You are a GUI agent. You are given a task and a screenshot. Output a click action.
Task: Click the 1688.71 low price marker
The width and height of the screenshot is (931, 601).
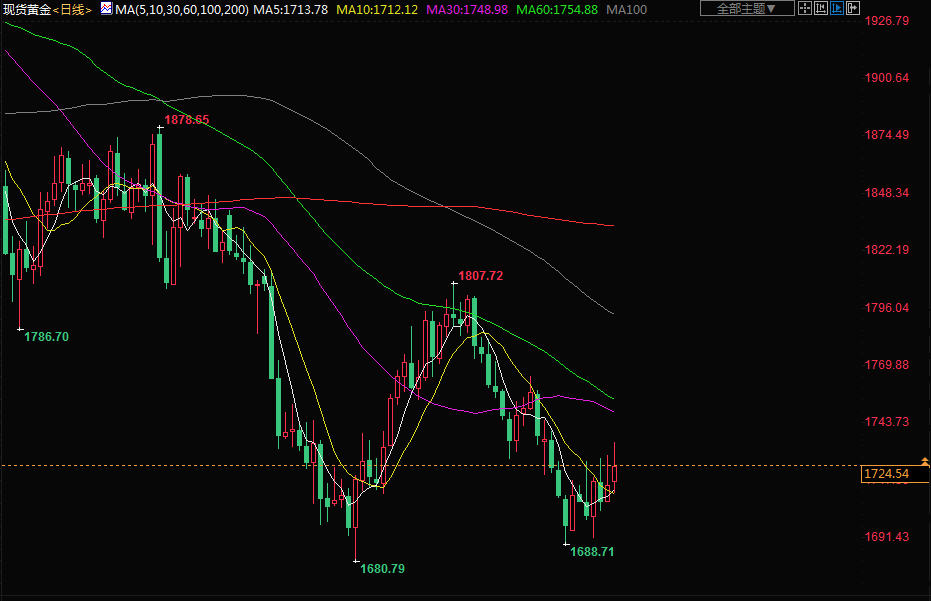(x=593, y=551)
